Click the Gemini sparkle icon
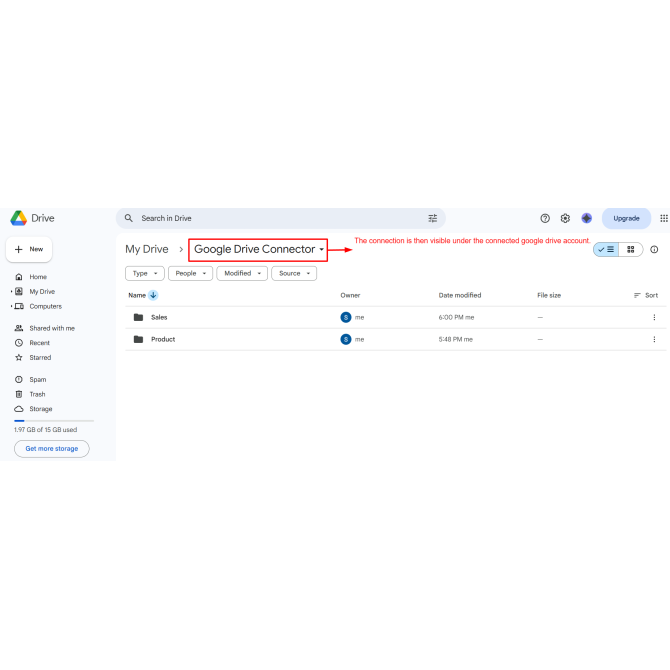This screenshot has width=670, height=670. 587,218
